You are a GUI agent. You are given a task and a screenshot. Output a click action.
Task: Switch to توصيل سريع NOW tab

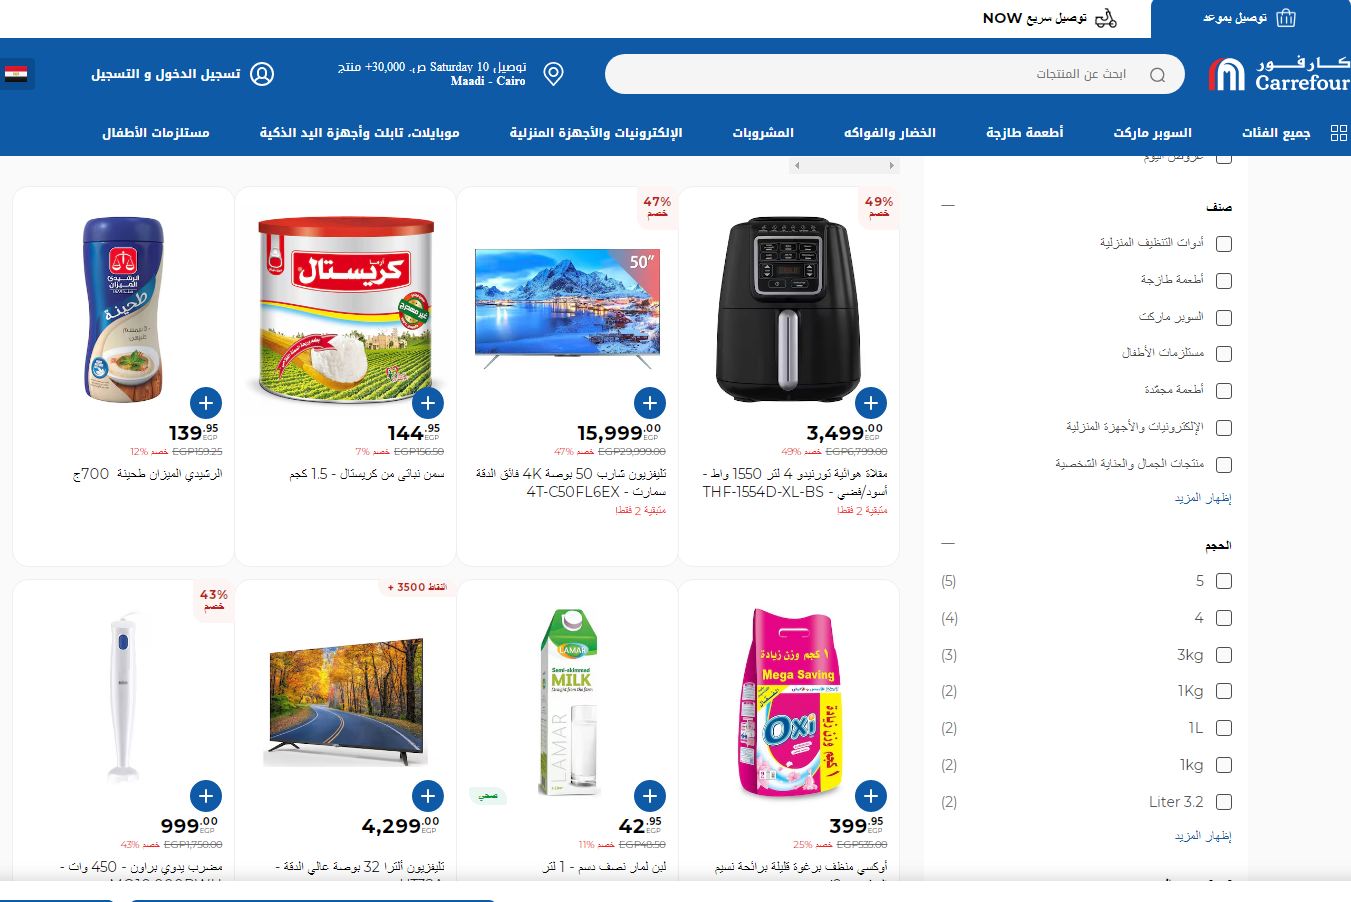[1050, 18]
